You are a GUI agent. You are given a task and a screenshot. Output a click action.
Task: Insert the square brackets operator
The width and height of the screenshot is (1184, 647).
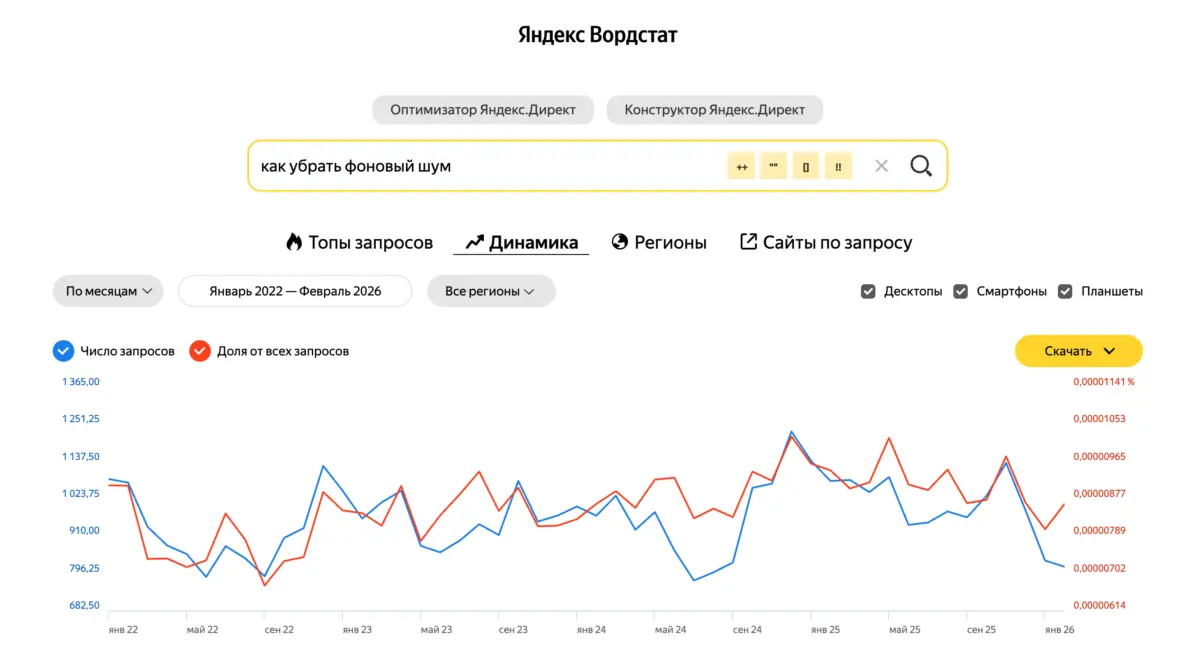tap(806, 166)
